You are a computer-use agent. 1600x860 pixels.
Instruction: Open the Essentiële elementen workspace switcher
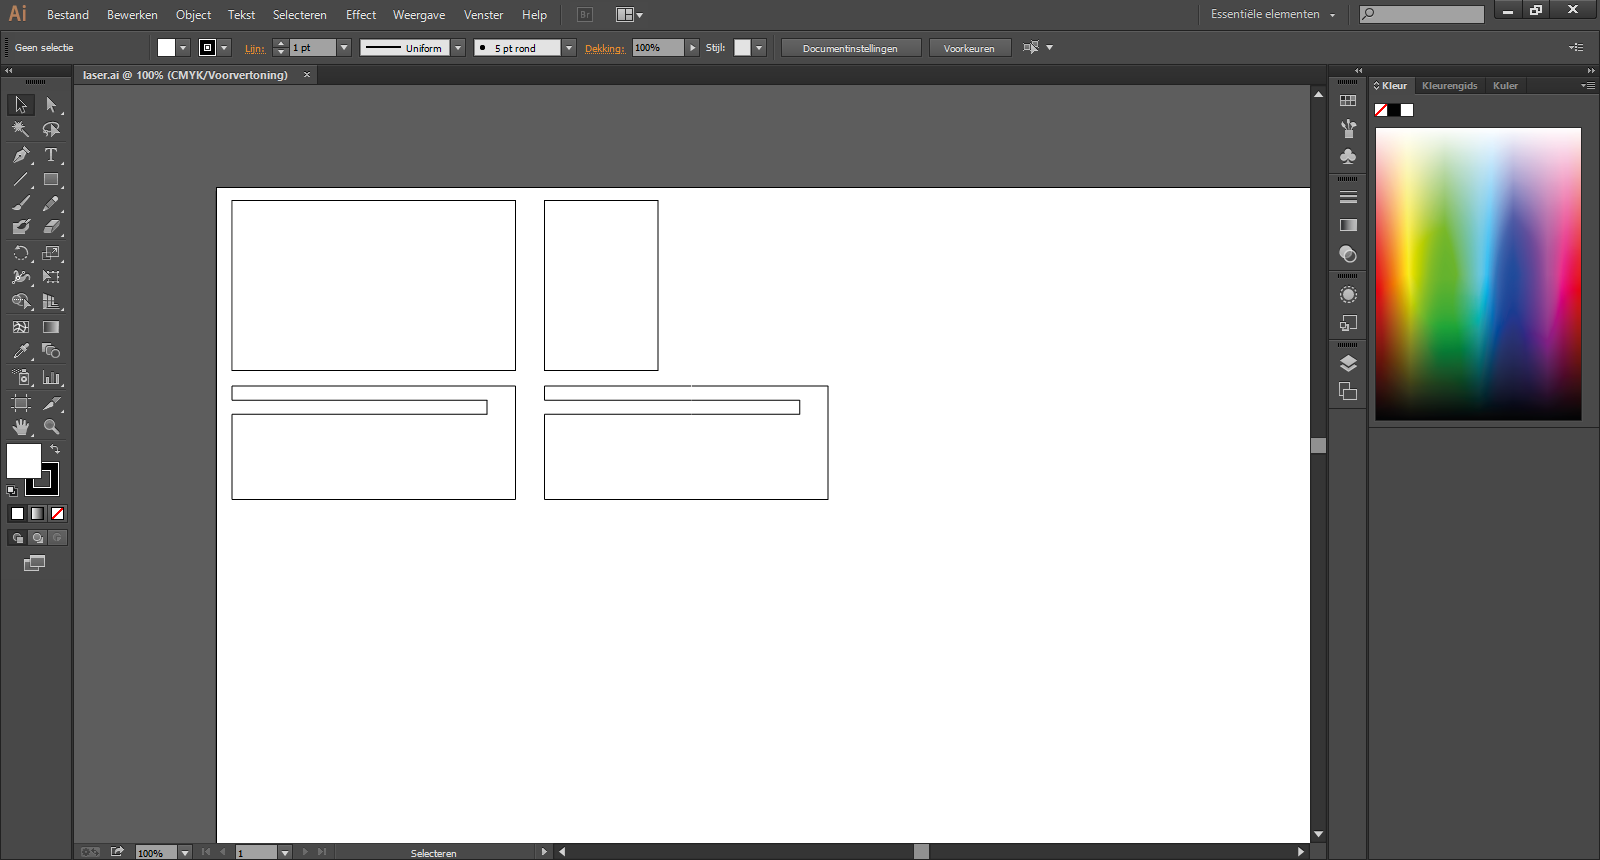click(1273, 14)
